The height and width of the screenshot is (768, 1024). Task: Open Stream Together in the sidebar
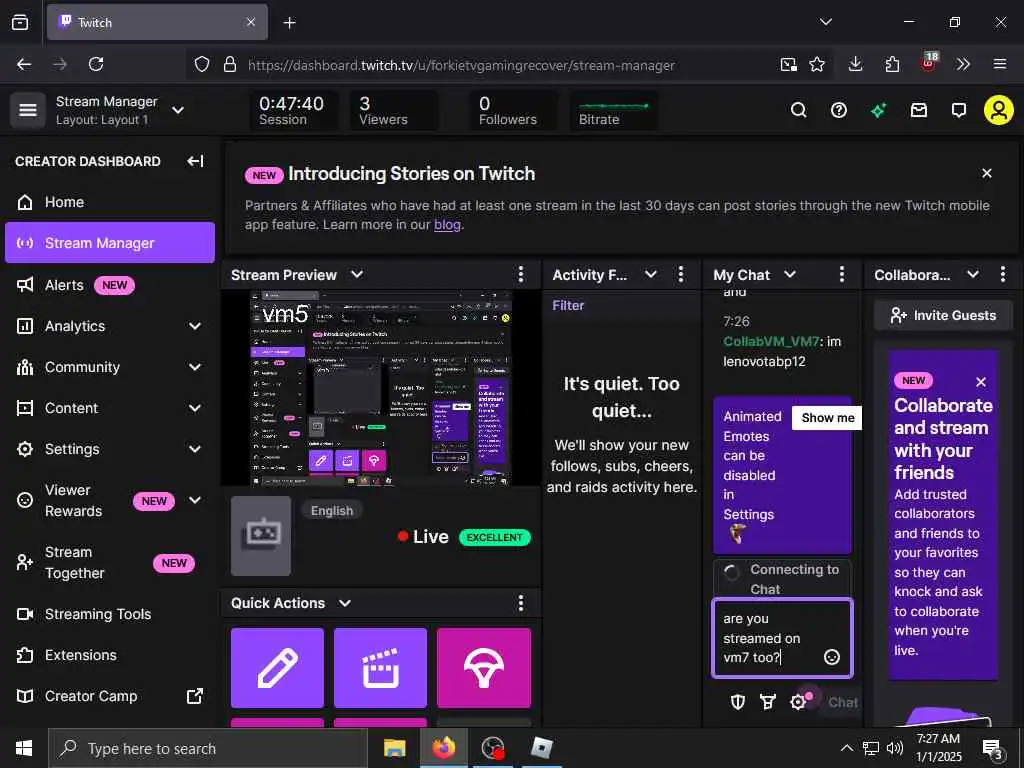tap(110, 562)
